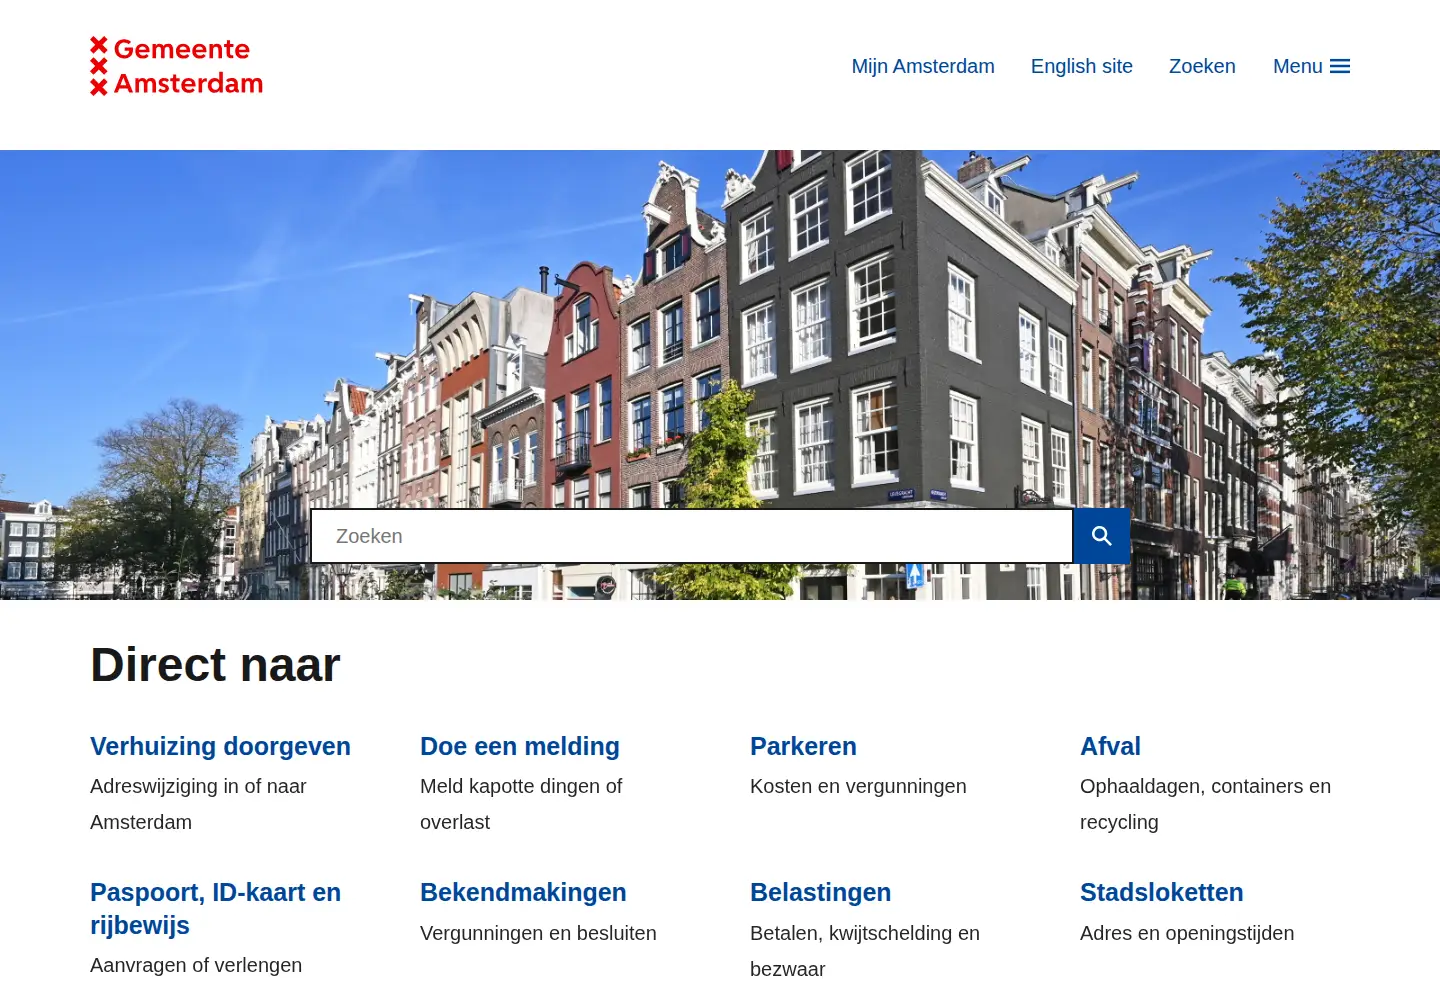The width and height of the screenshot is (1440, 1000).
Task: Click the "Direct naar" heading
Action: click(x=215, y=664)
